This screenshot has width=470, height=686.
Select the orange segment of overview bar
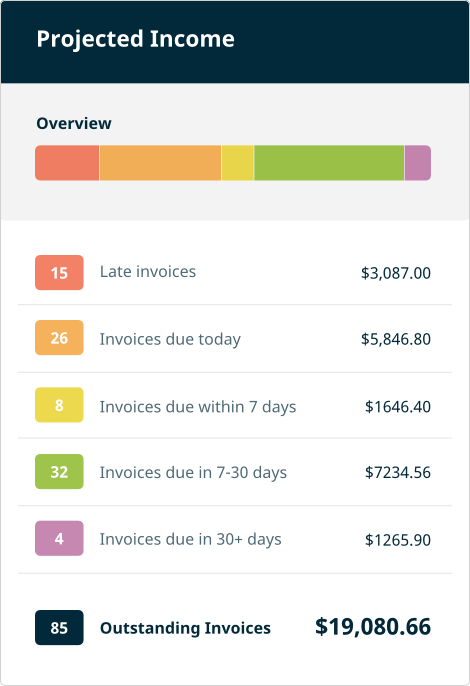tap(160, 163)
